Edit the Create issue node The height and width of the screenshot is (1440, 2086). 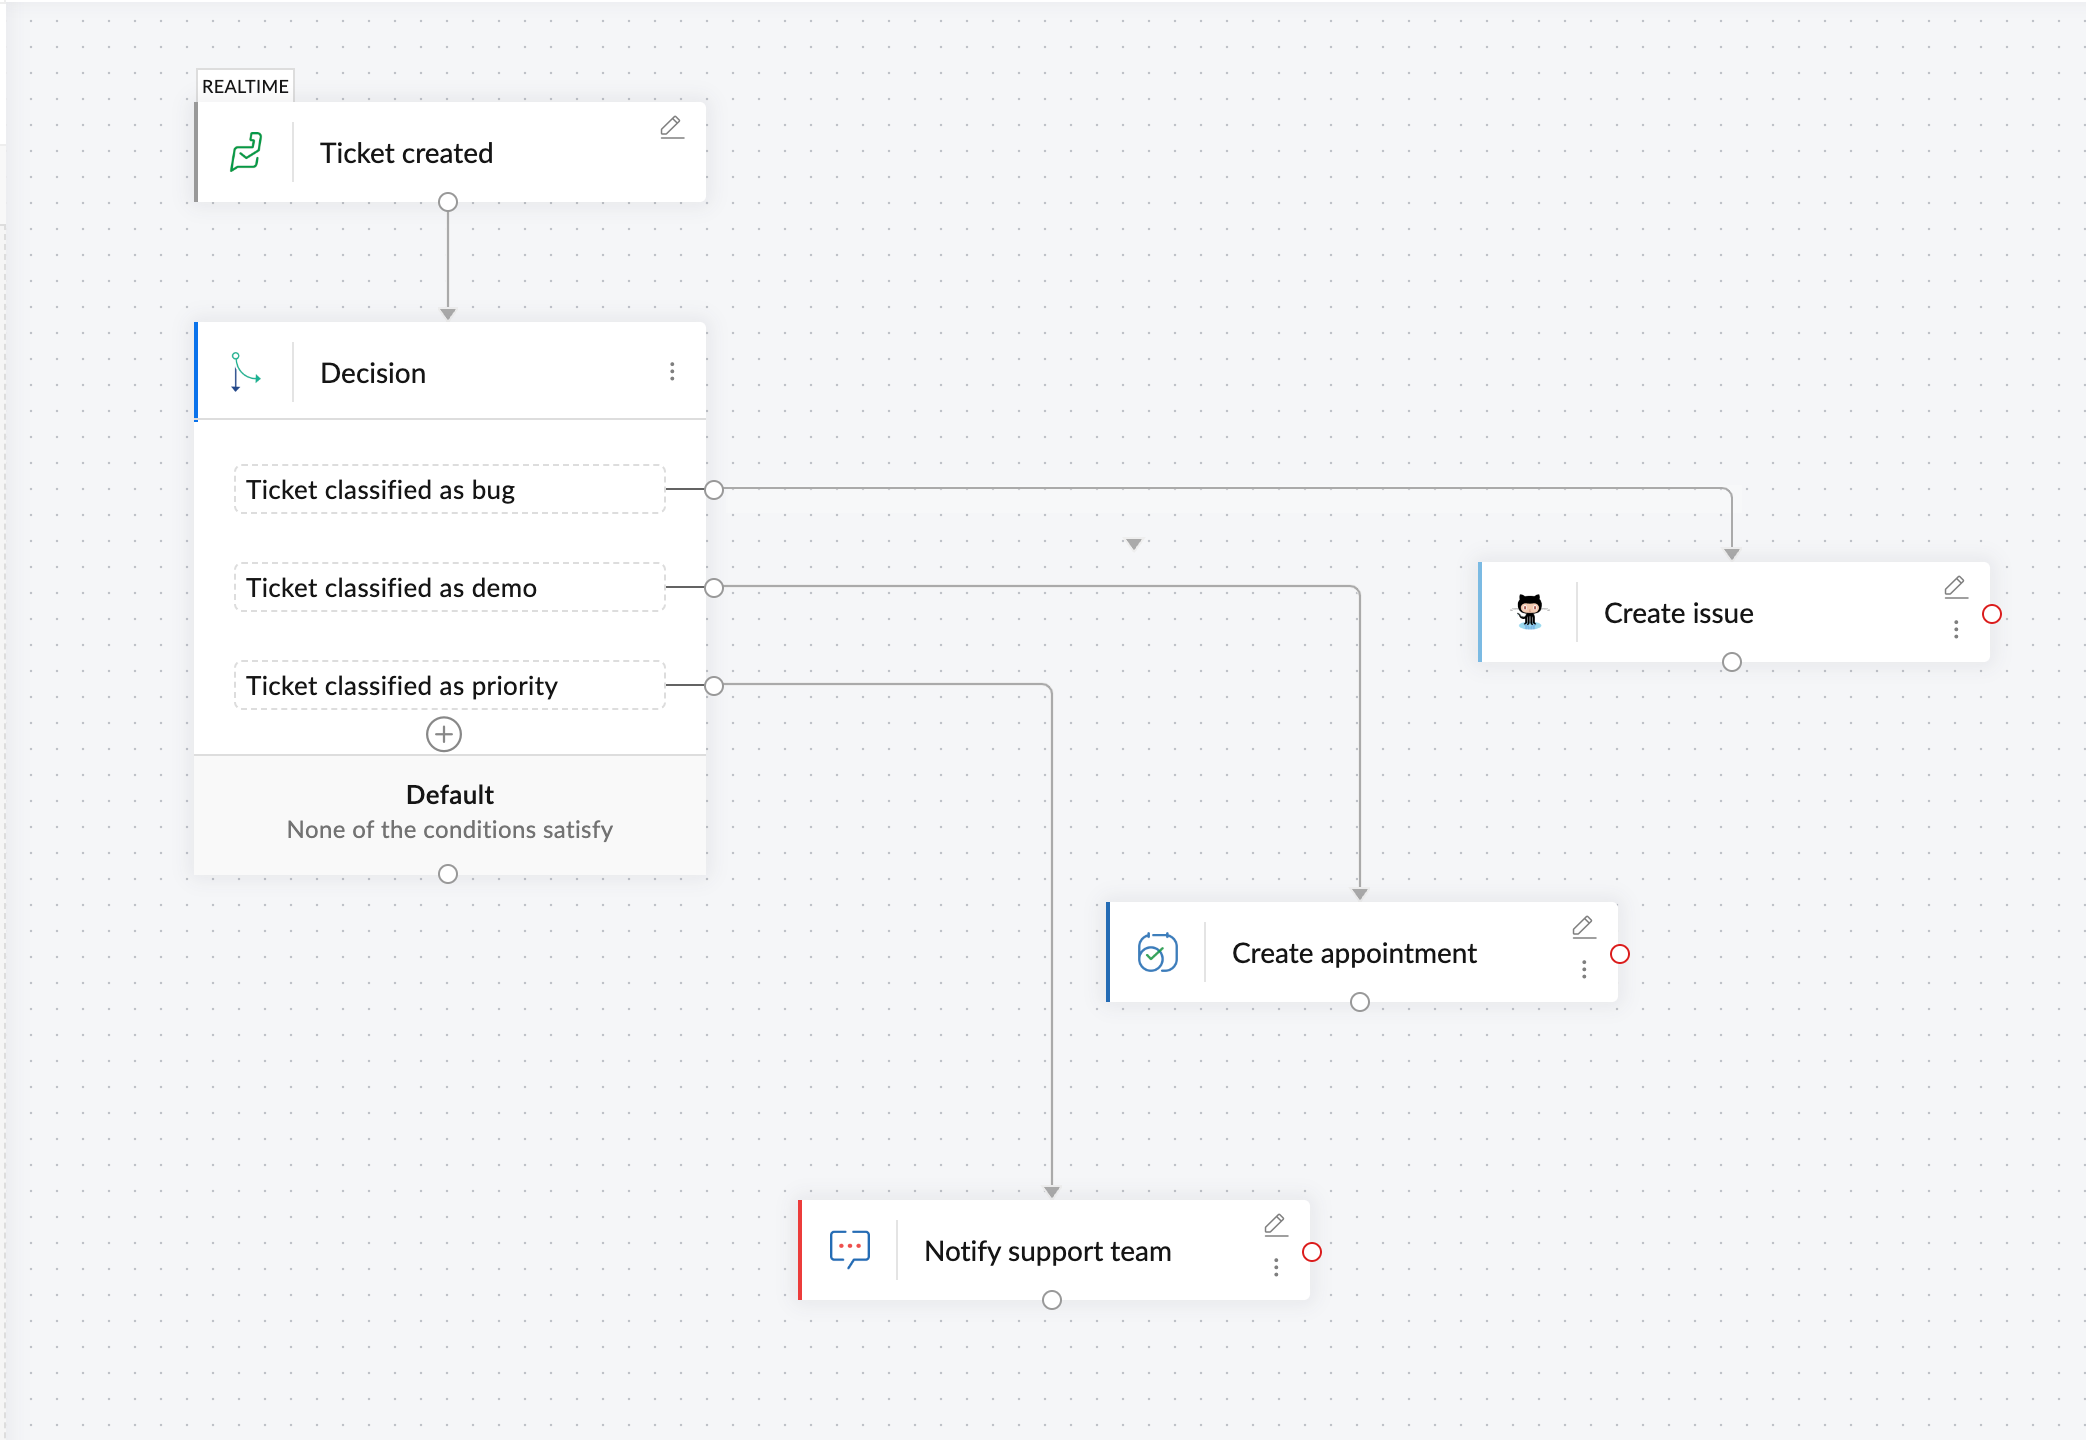(1955, 587)
